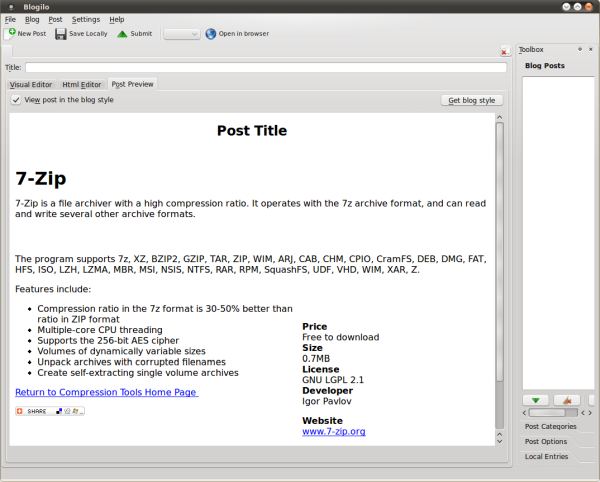Click the 7-Zip heading in the preview
Viewport: 600px width, 482px height.
coord(41,179)
